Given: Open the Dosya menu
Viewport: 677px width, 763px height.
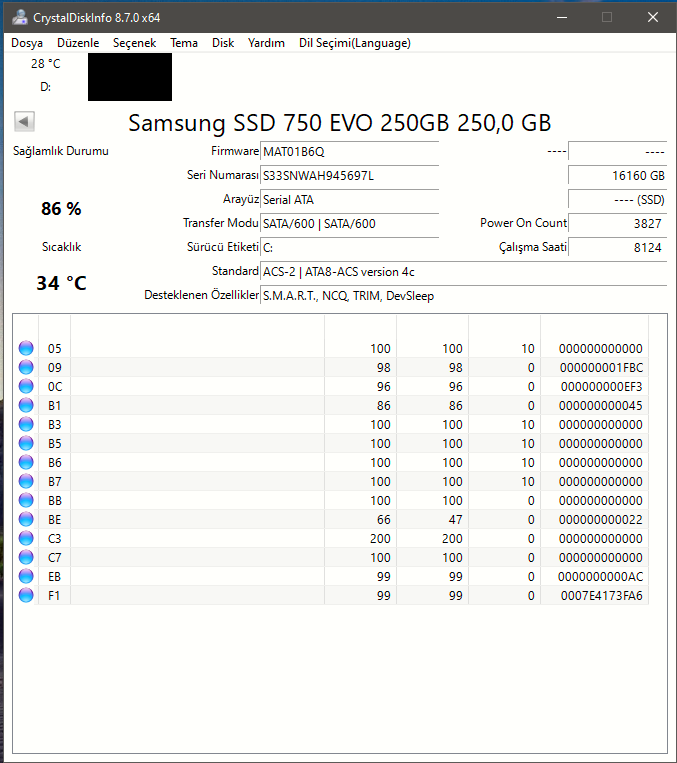Looking at the screenshot, I should click(27, 43).
